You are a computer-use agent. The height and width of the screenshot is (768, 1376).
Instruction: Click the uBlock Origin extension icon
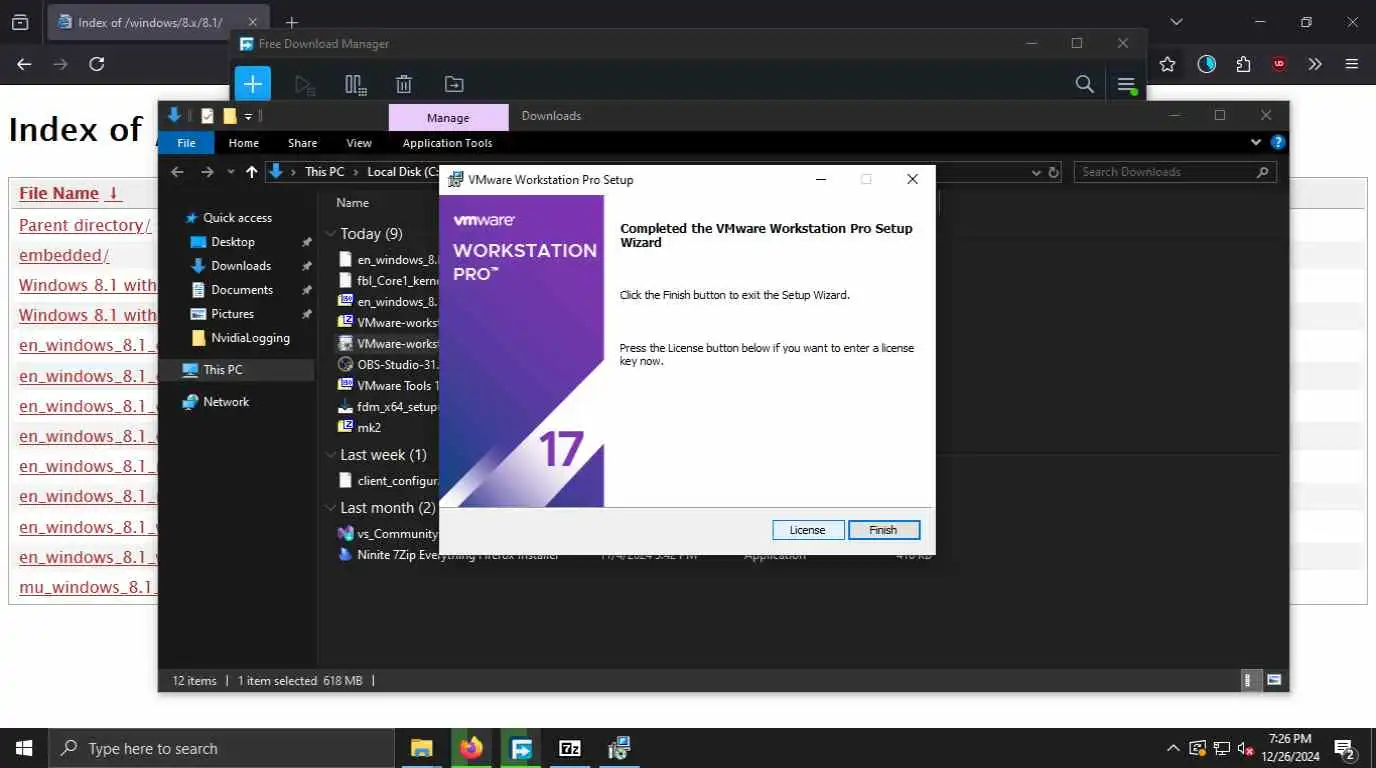(x=1279, y=64)
